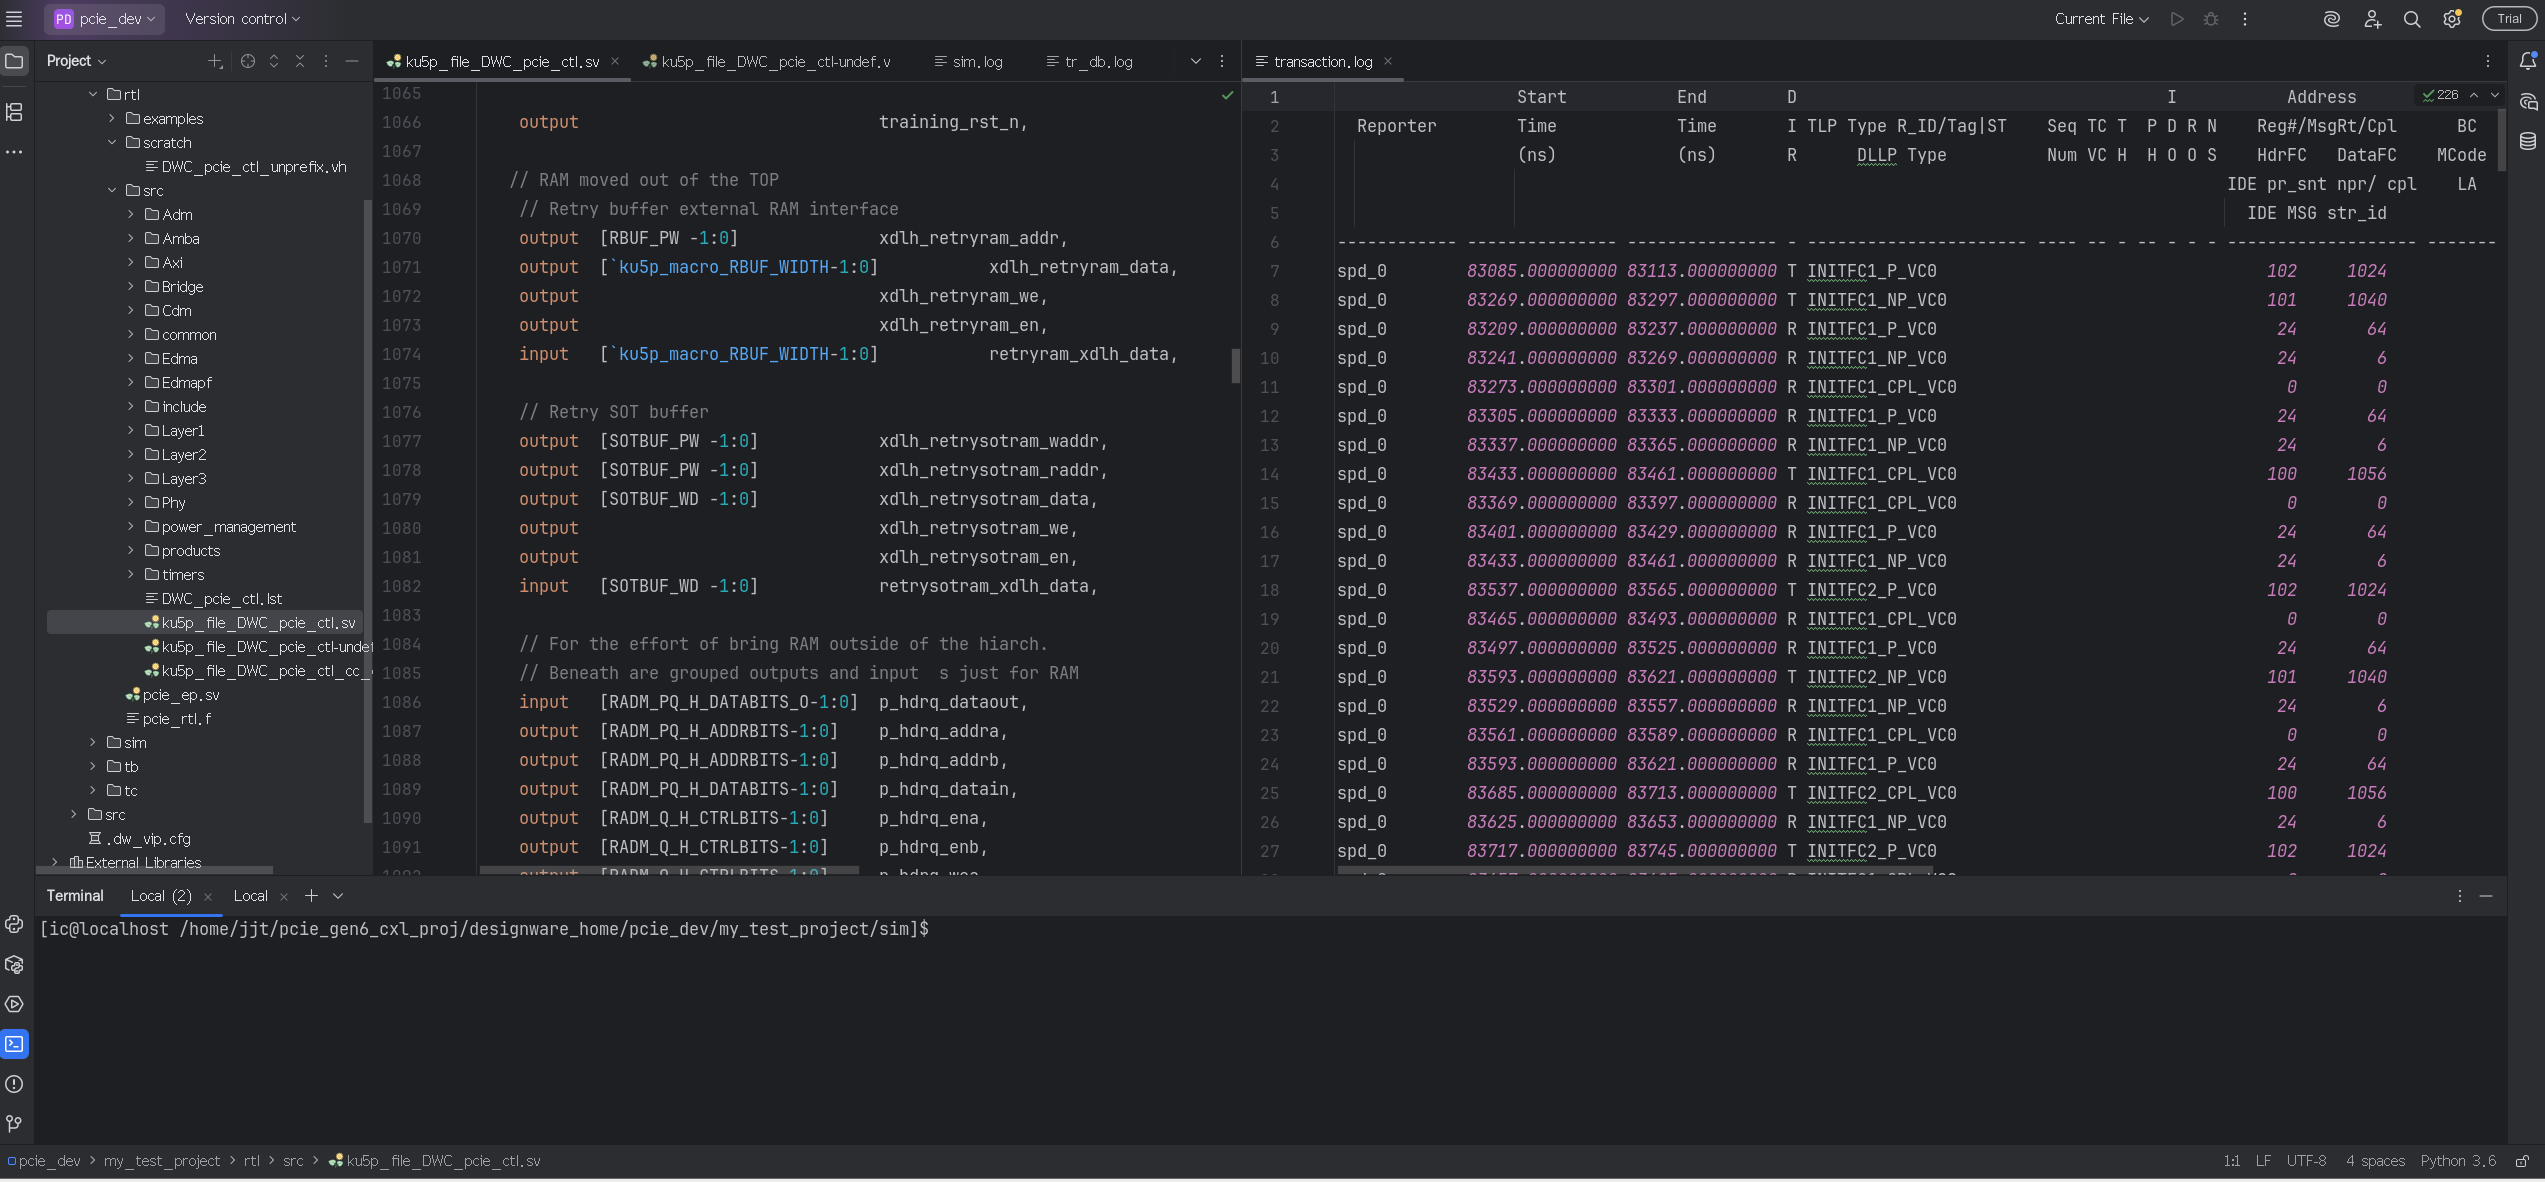Open the Search Everywhere magnifier icon

click(x=2411, y=19)
